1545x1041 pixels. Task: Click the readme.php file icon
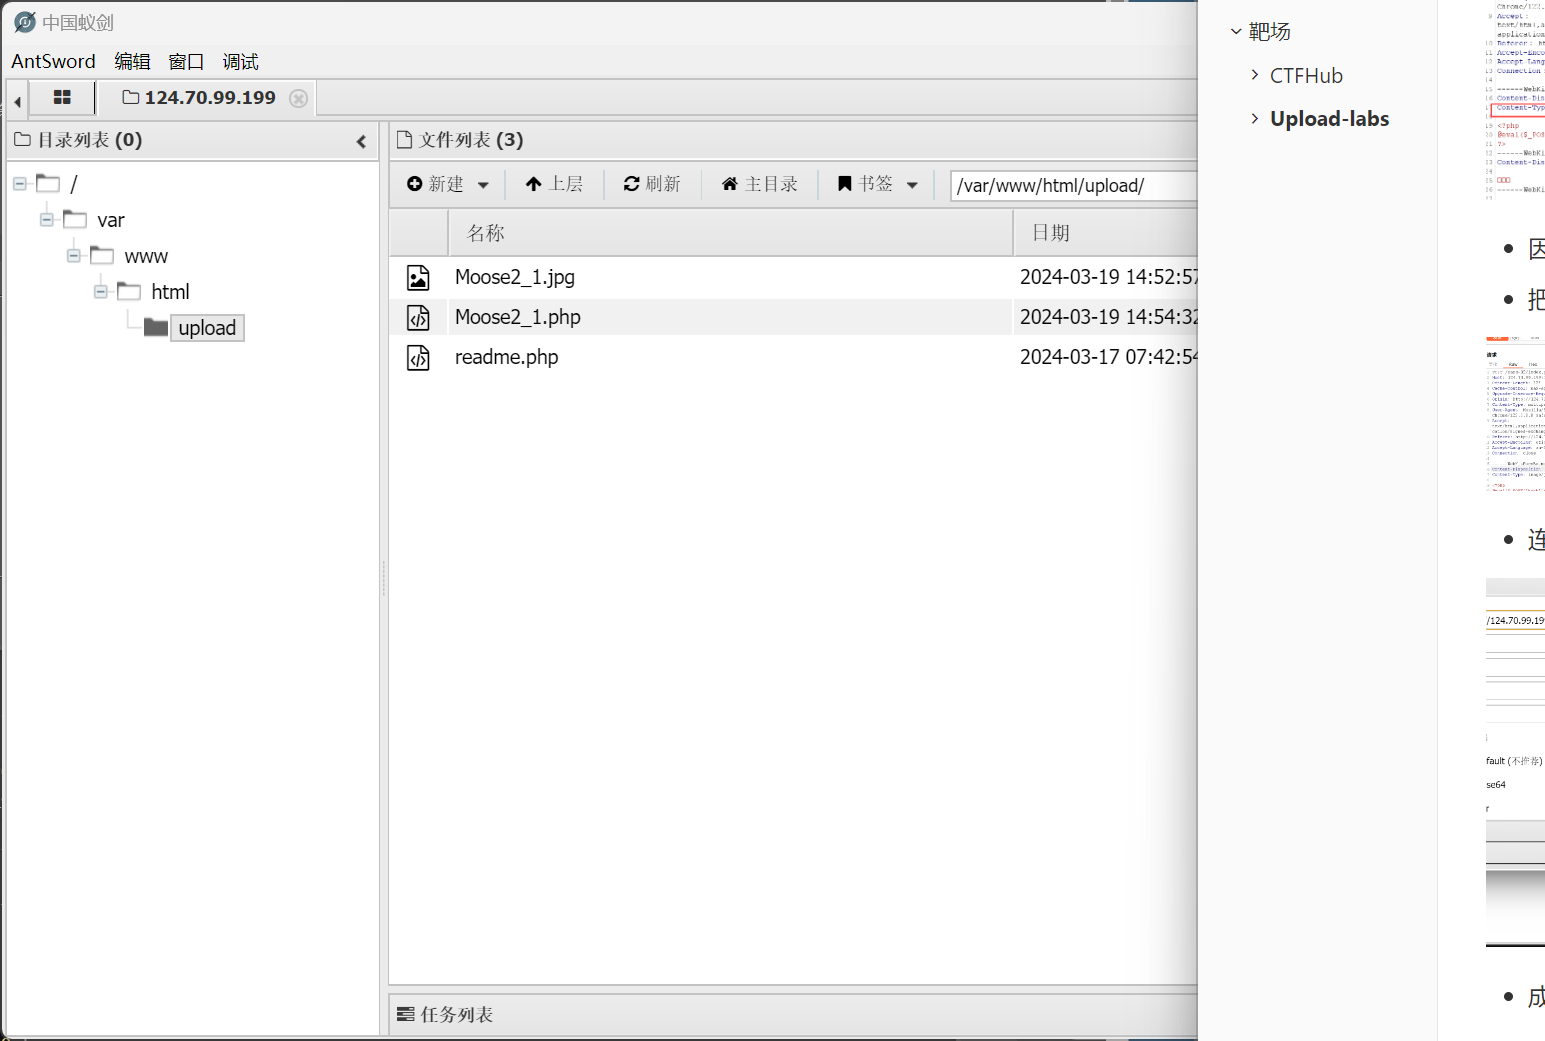click(418, 357)
